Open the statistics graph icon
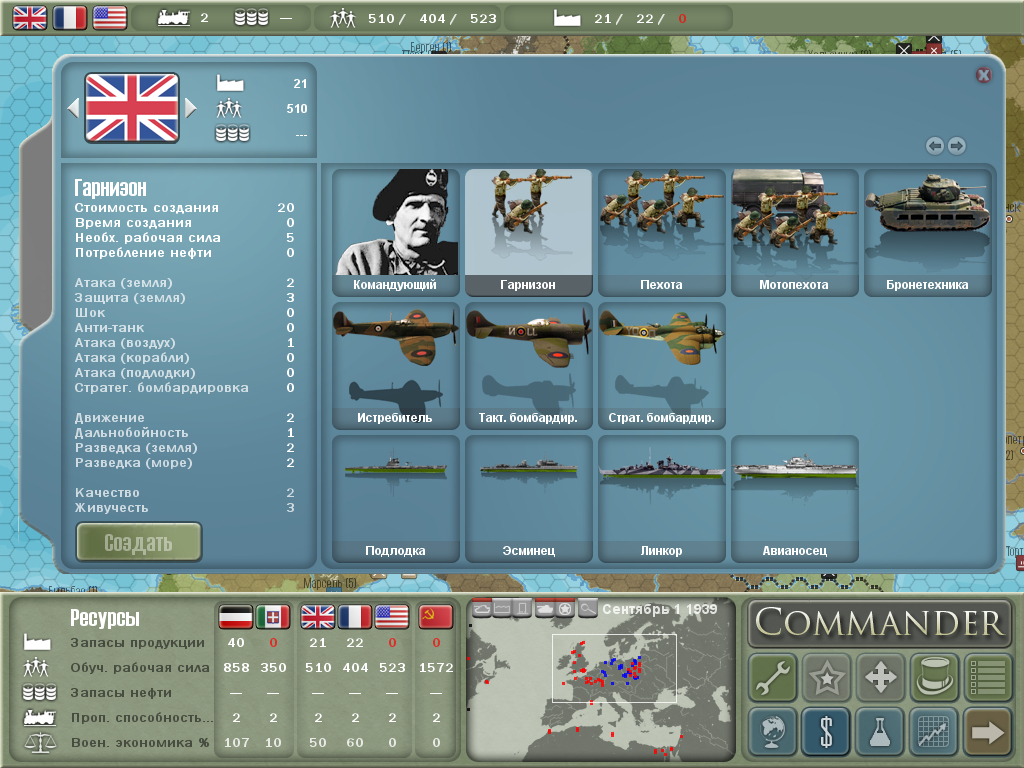 (x=934, y=732)
